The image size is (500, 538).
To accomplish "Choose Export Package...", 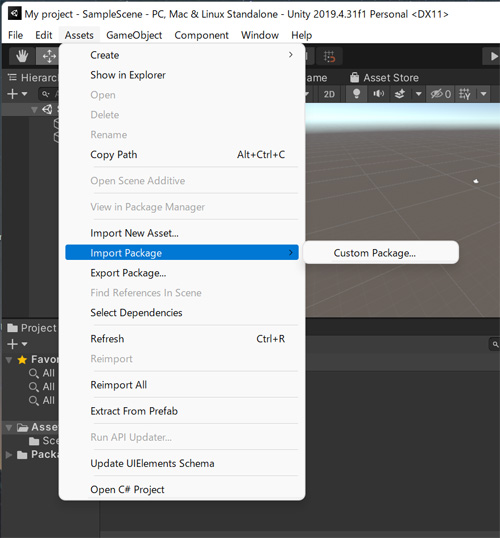I will click(182, 273).
